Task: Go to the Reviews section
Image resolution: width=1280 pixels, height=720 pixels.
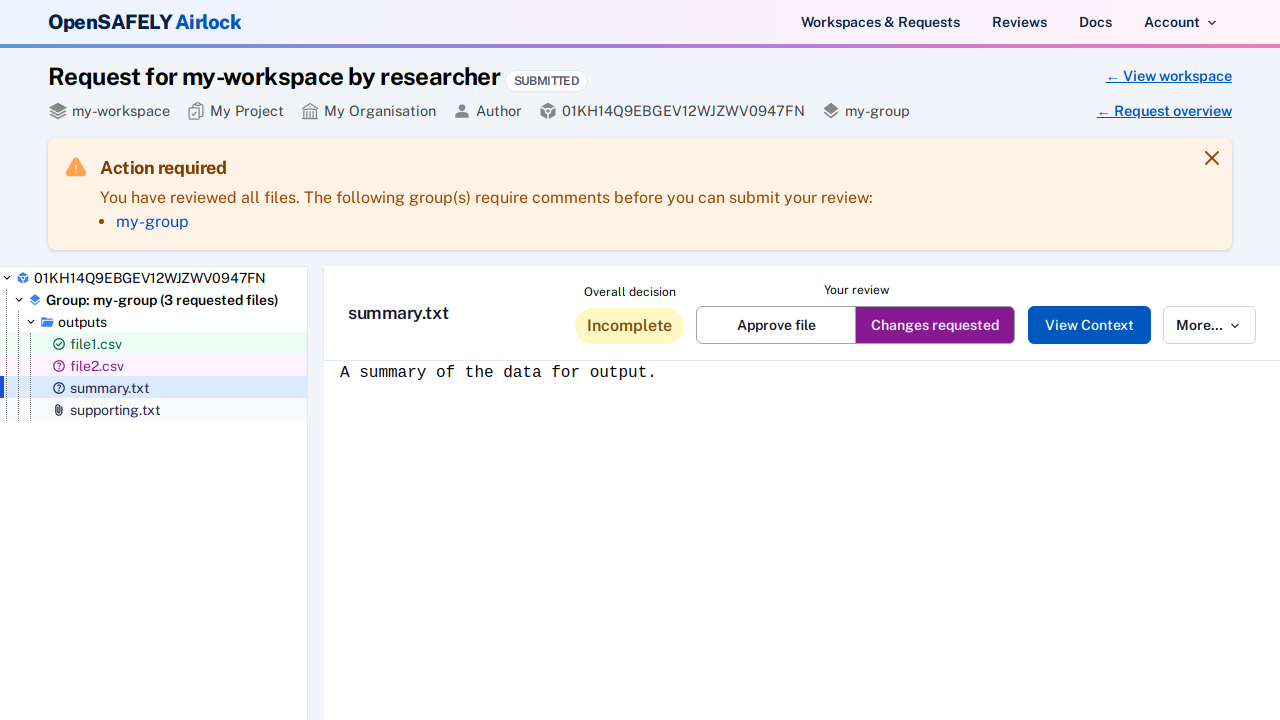Action: [1019, 22]
